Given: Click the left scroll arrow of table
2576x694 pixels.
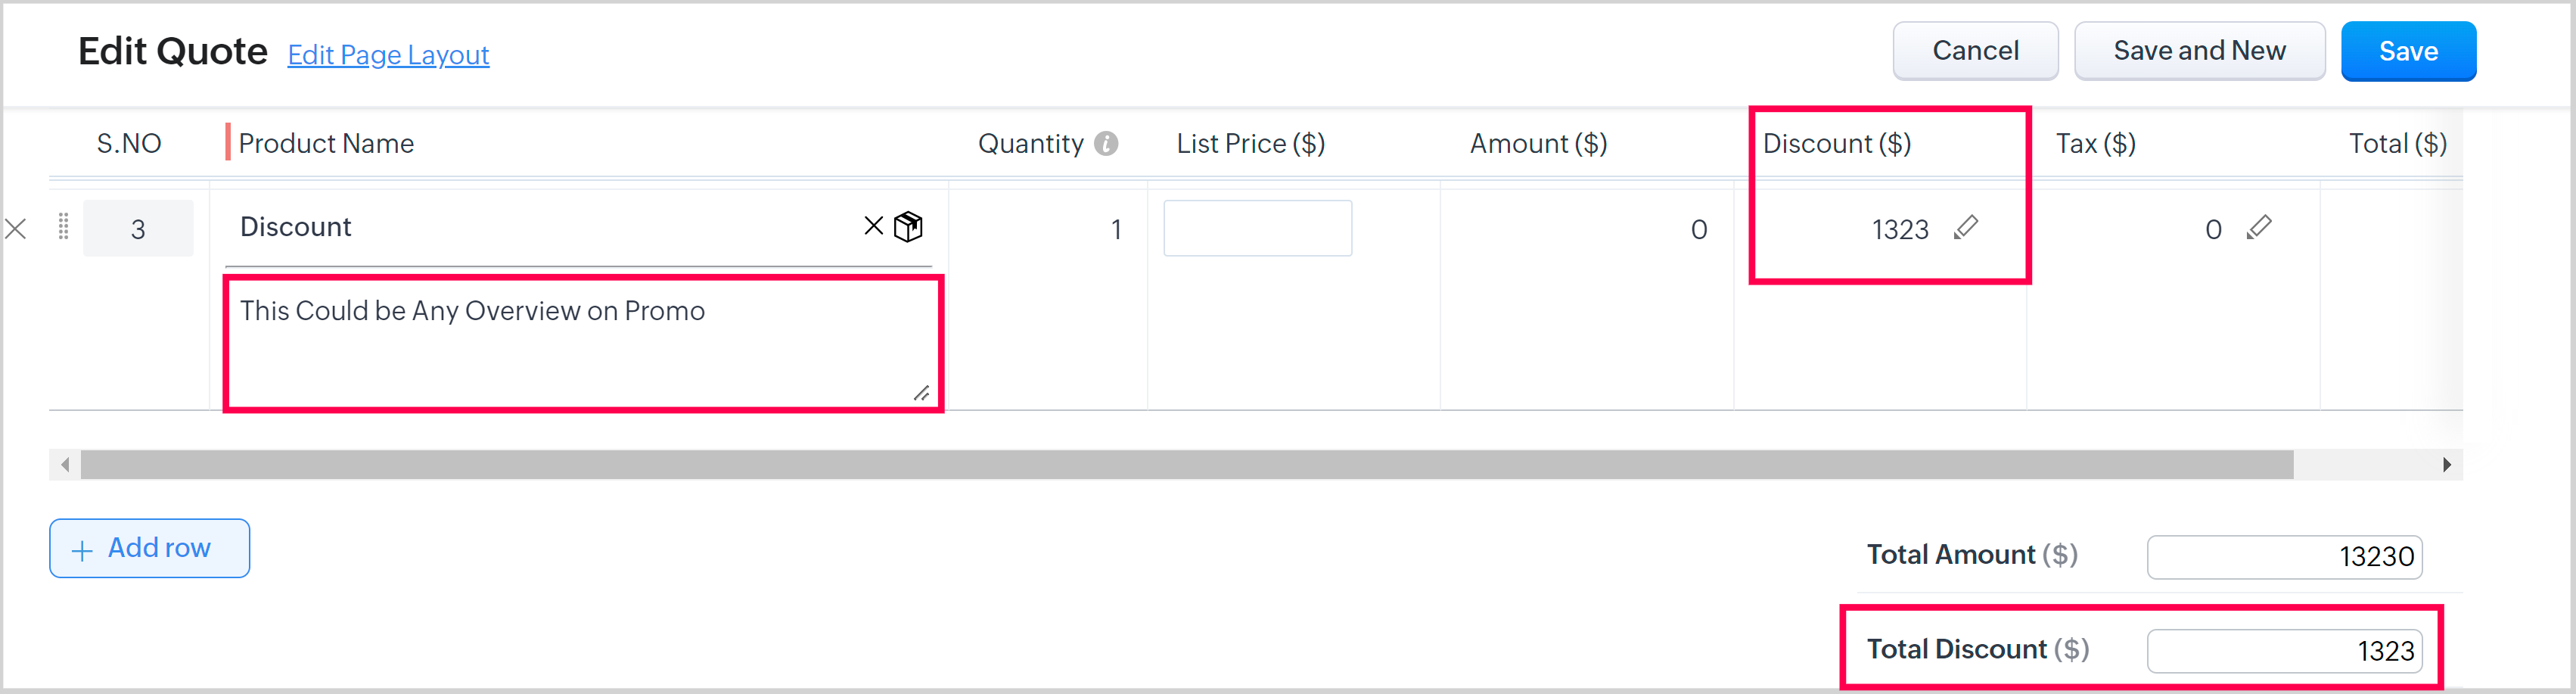Looking at the screenshot, I should (65, 464).
